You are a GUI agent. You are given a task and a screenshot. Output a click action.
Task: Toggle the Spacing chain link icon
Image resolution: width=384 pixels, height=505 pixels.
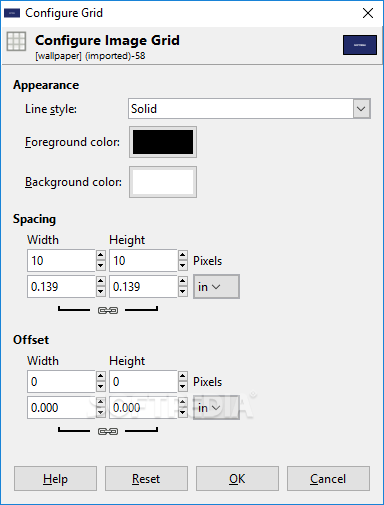(108, 310)
